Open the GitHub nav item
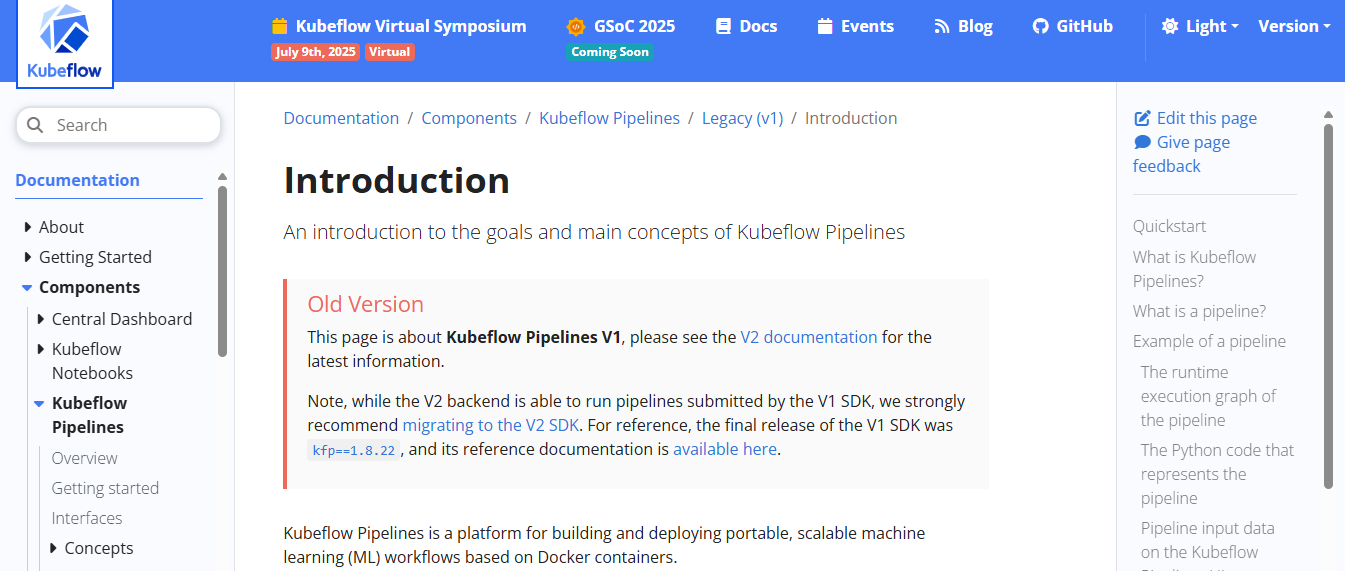Screen dimensions: 1345x571 (1073, 27)
